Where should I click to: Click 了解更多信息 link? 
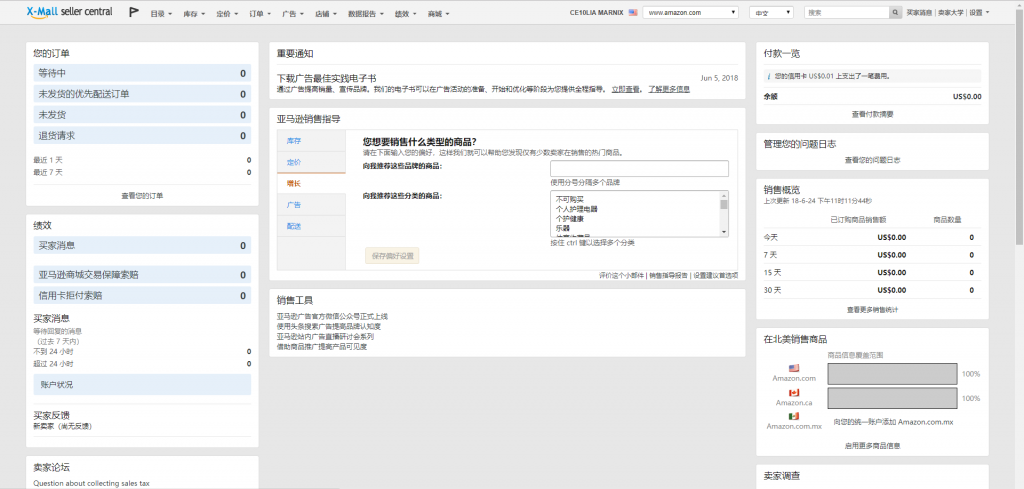(x=669, y=89)
